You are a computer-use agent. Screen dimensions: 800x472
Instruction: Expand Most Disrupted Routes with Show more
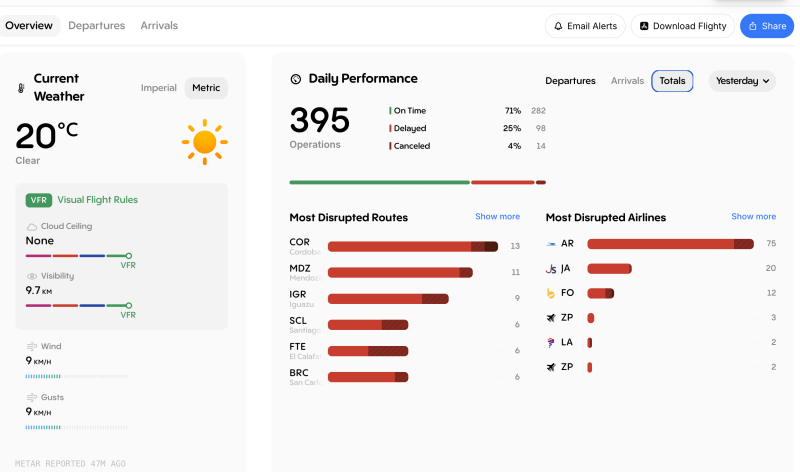point(497,217)
